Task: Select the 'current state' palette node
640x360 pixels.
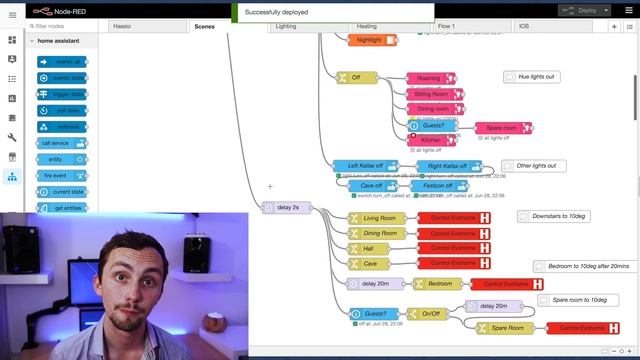Action: coord(62,192)
